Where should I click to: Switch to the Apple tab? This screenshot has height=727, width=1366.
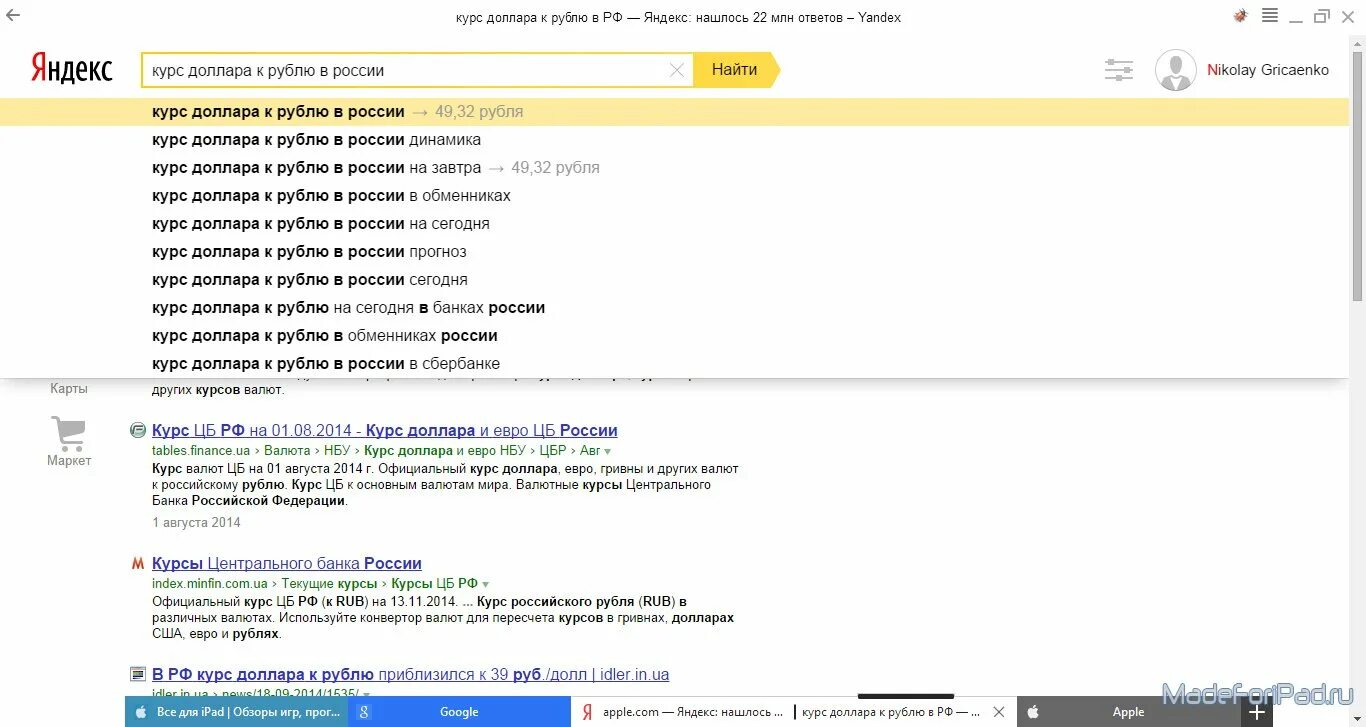(x=1128, y=712)
